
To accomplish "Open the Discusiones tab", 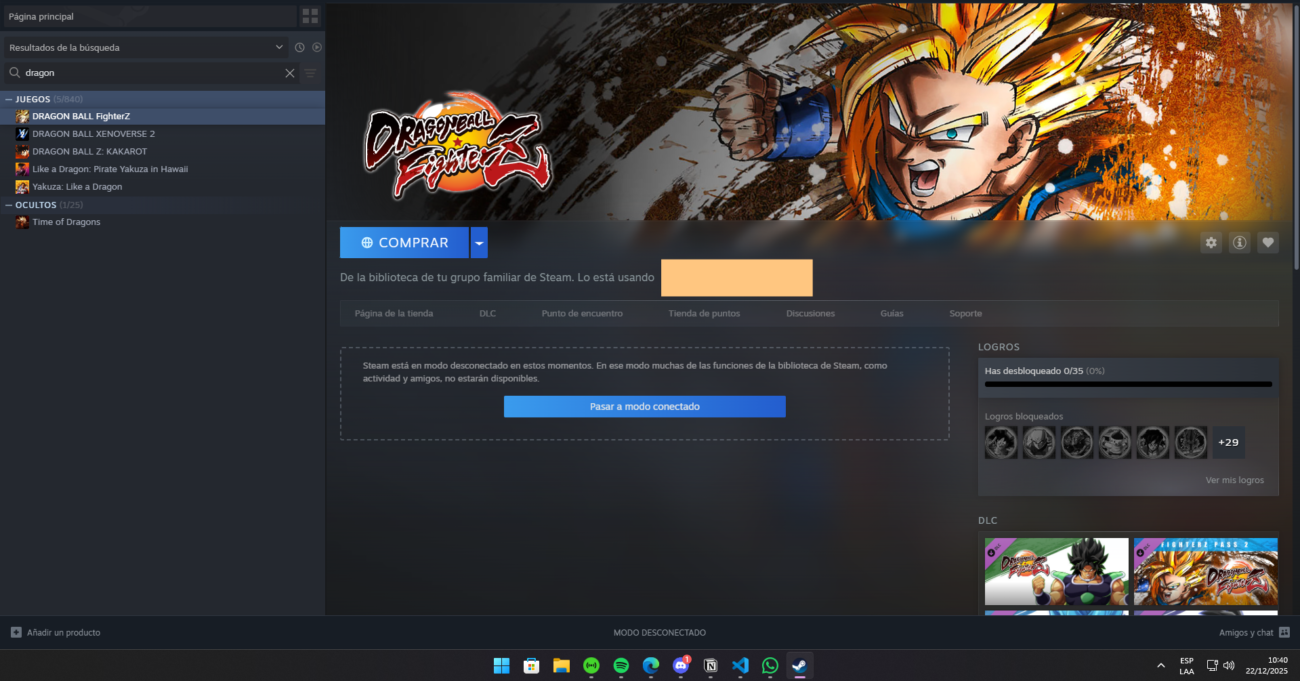I will [810, 313].
